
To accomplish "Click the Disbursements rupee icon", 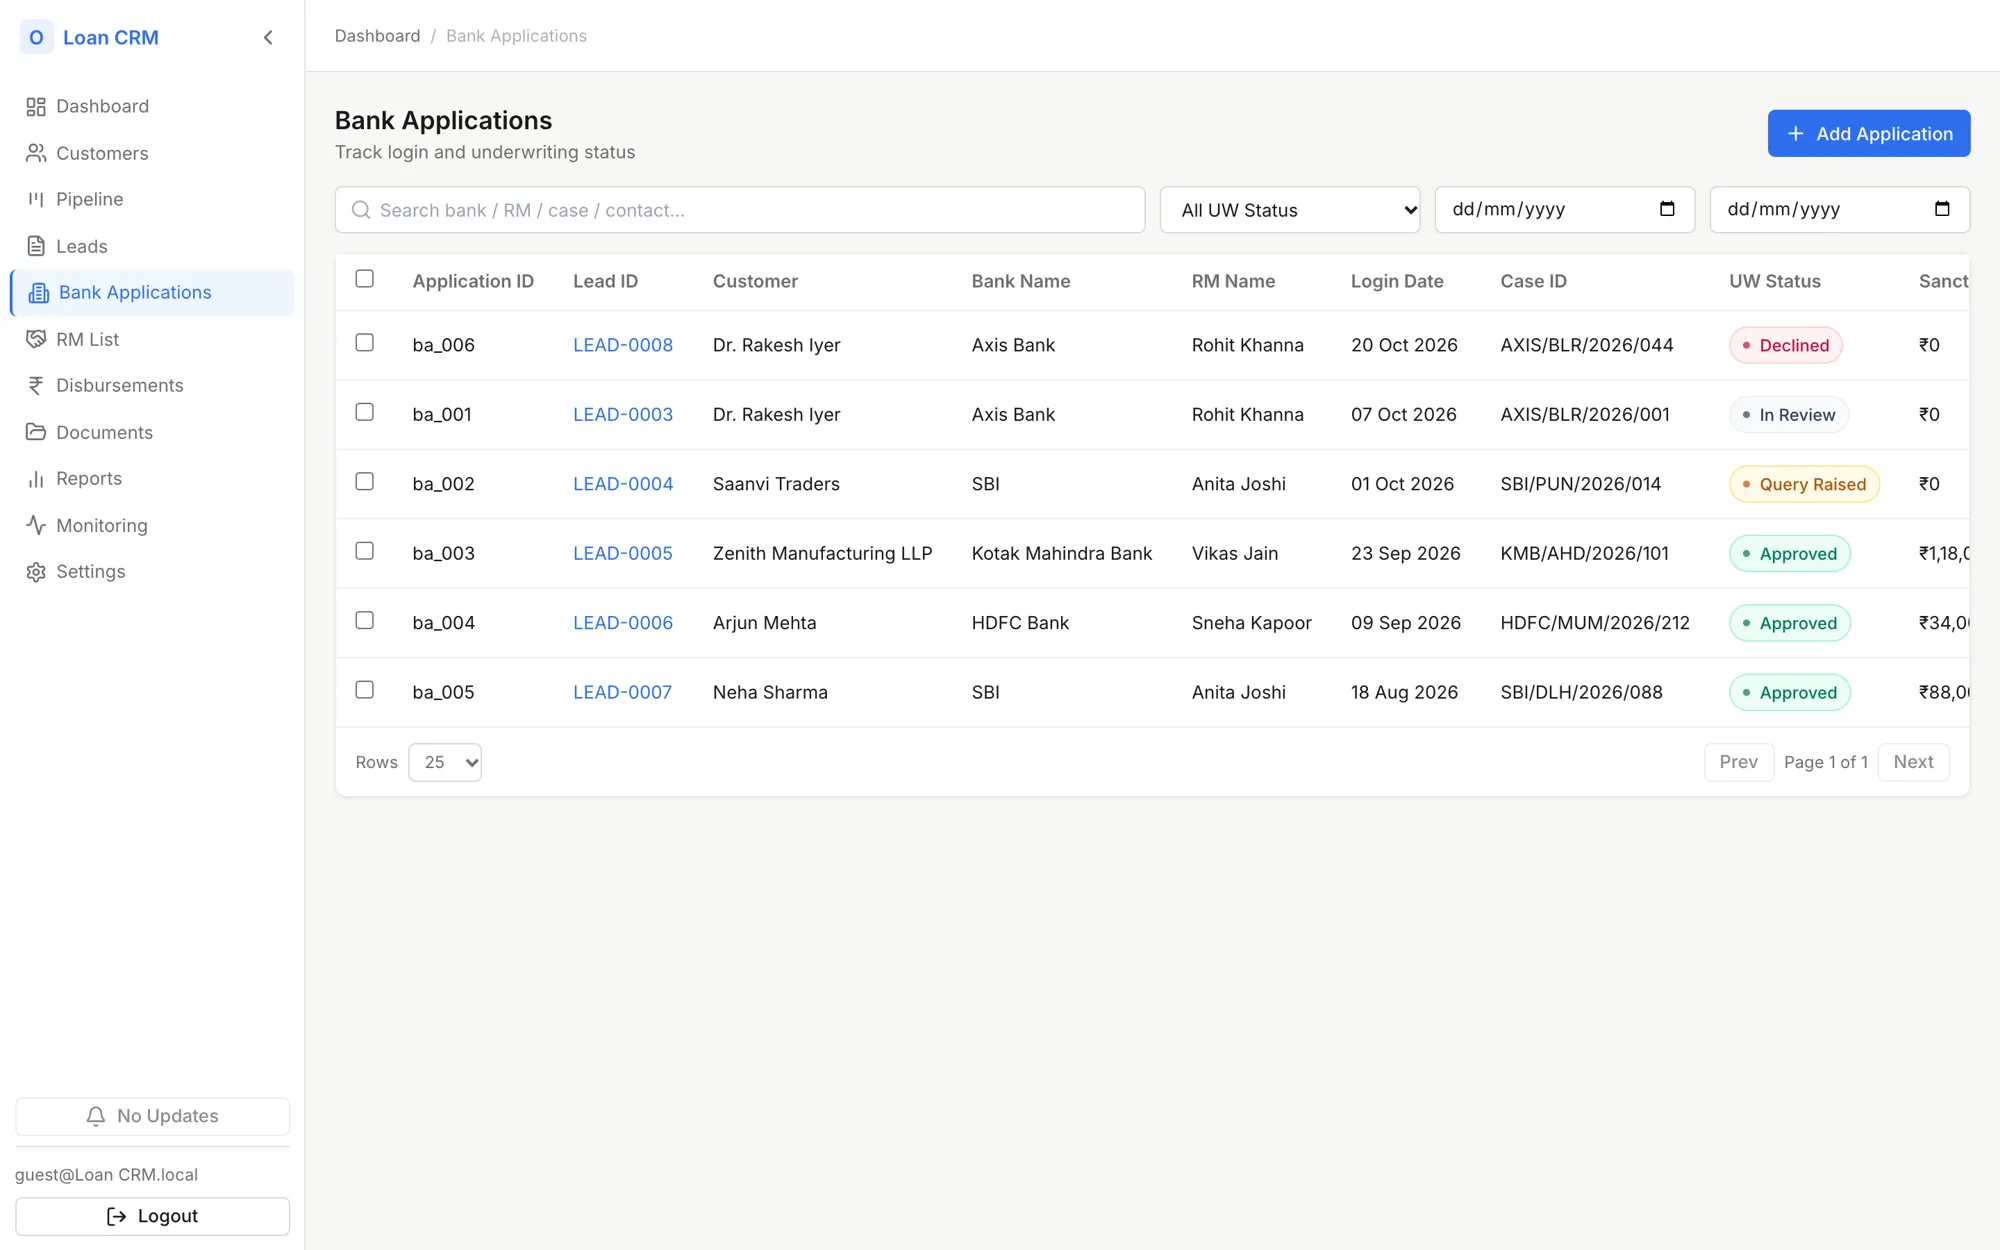I will [x=36, y=386].
